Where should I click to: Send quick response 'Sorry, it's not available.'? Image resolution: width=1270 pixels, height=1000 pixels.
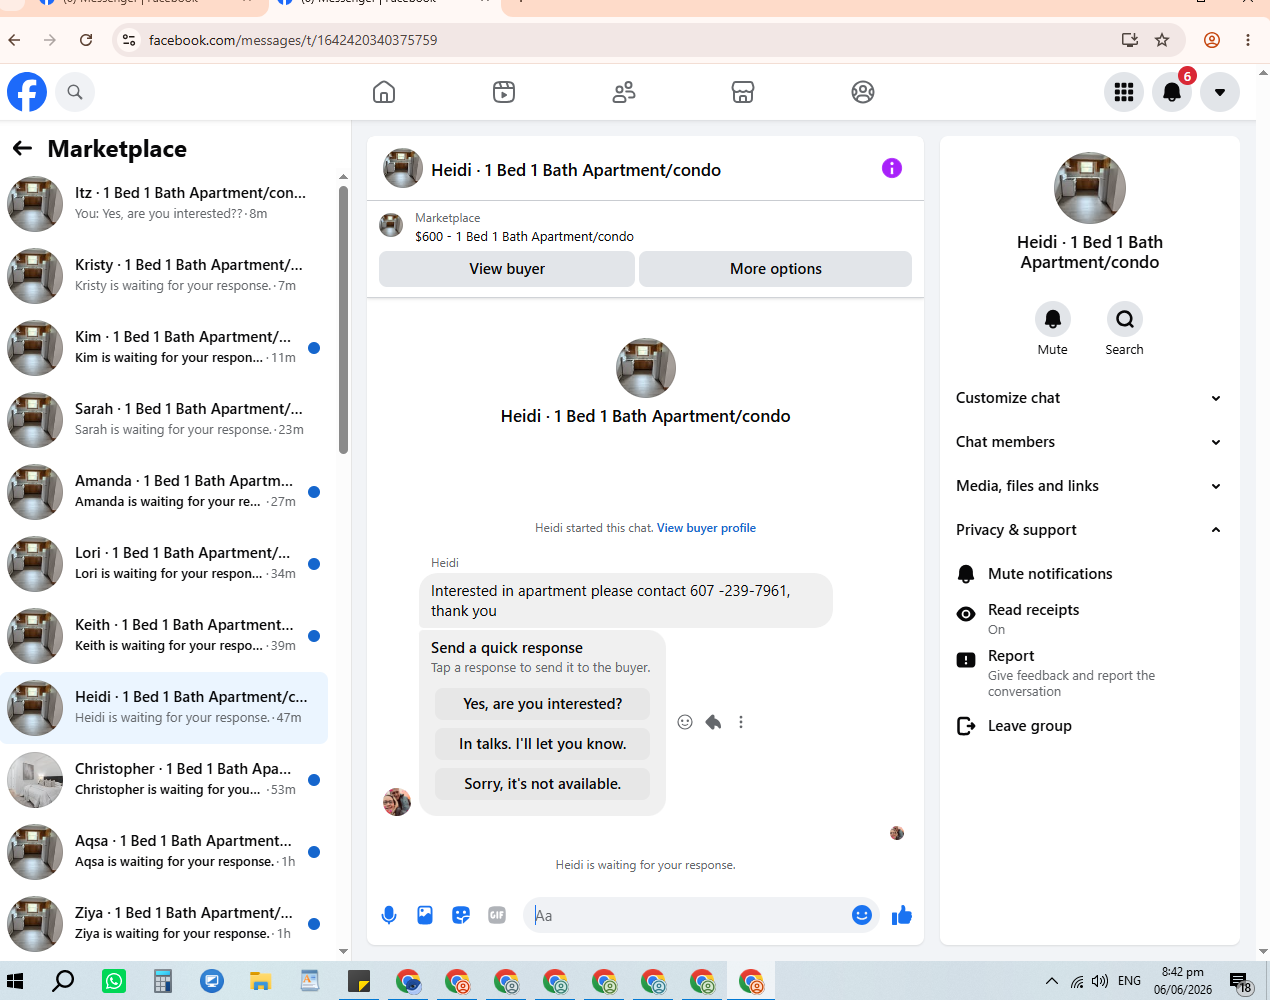click(542, 784)
